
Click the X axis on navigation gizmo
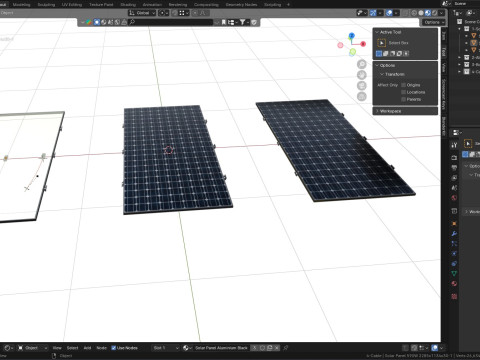coord(363,44)
